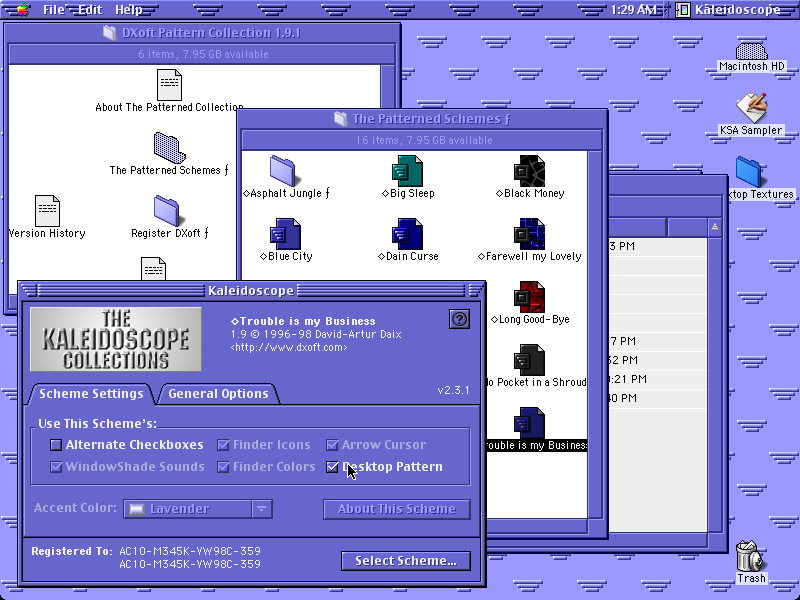Click the menu bar clock showing 1:29 AM

(633, 10)
